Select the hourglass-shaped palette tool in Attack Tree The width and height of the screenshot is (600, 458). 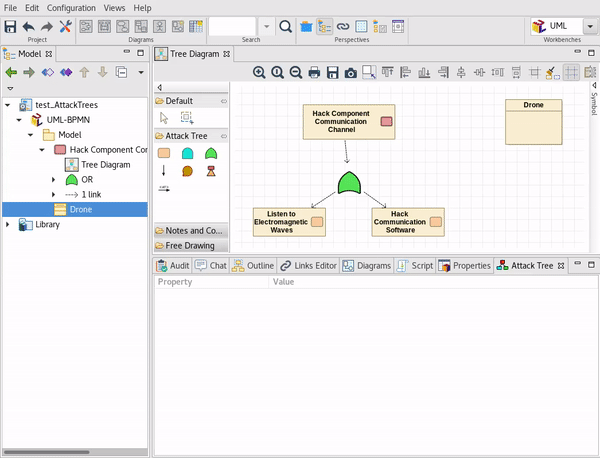pos(211,171)
